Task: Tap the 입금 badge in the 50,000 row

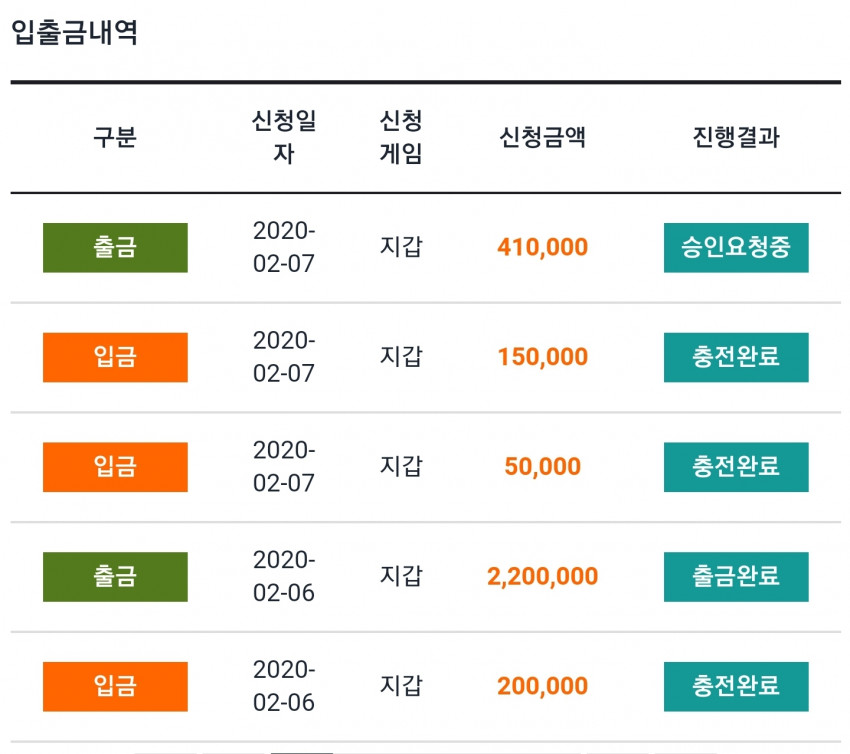Action: 115,467
